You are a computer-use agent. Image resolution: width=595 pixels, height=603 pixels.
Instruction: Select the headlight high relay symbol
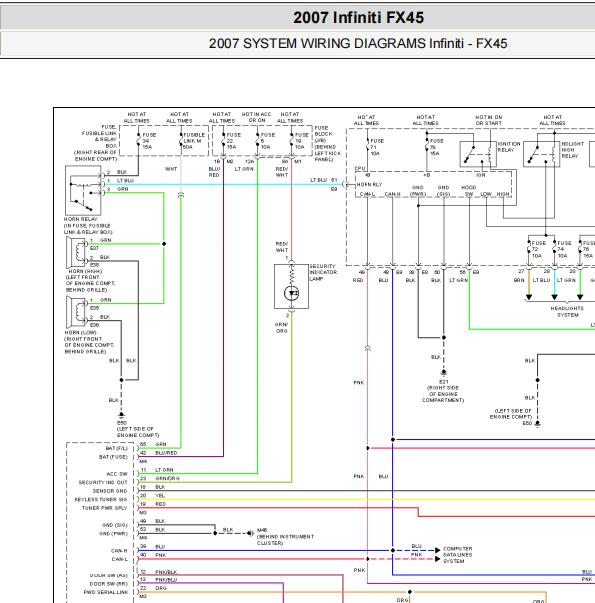tap(542, 154)
